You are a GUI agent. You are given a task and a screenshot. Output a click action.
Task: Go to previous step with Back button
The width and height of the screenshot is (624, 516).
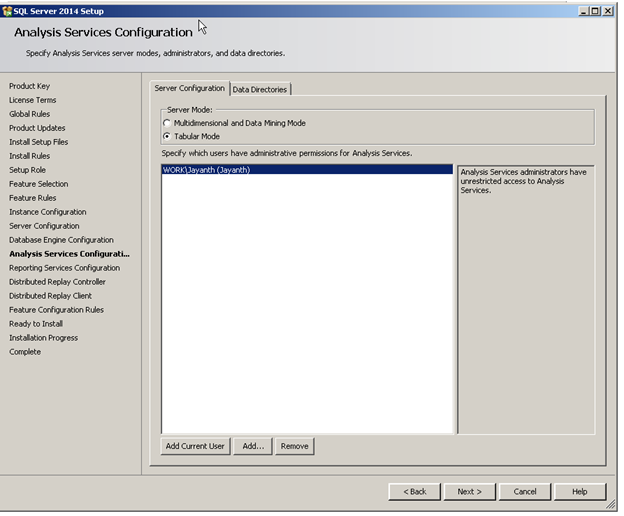click(415, 492)
